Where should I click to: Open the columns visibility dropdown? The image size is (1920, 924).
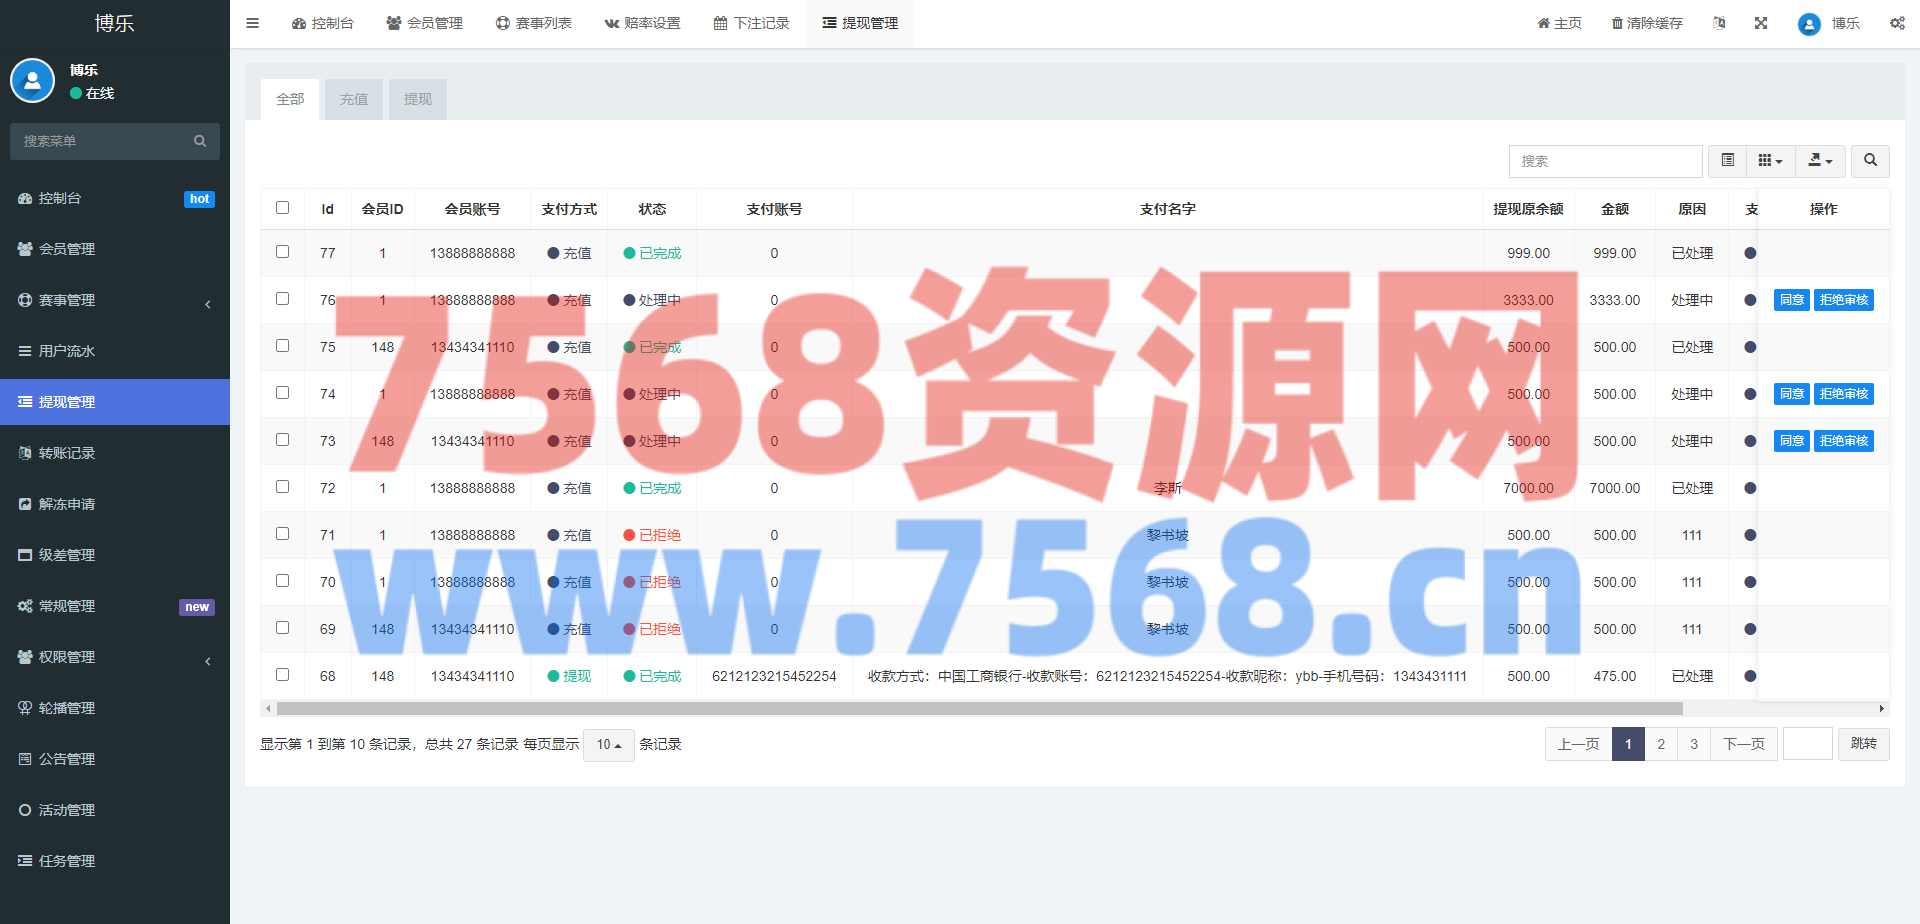[1770, 161]
